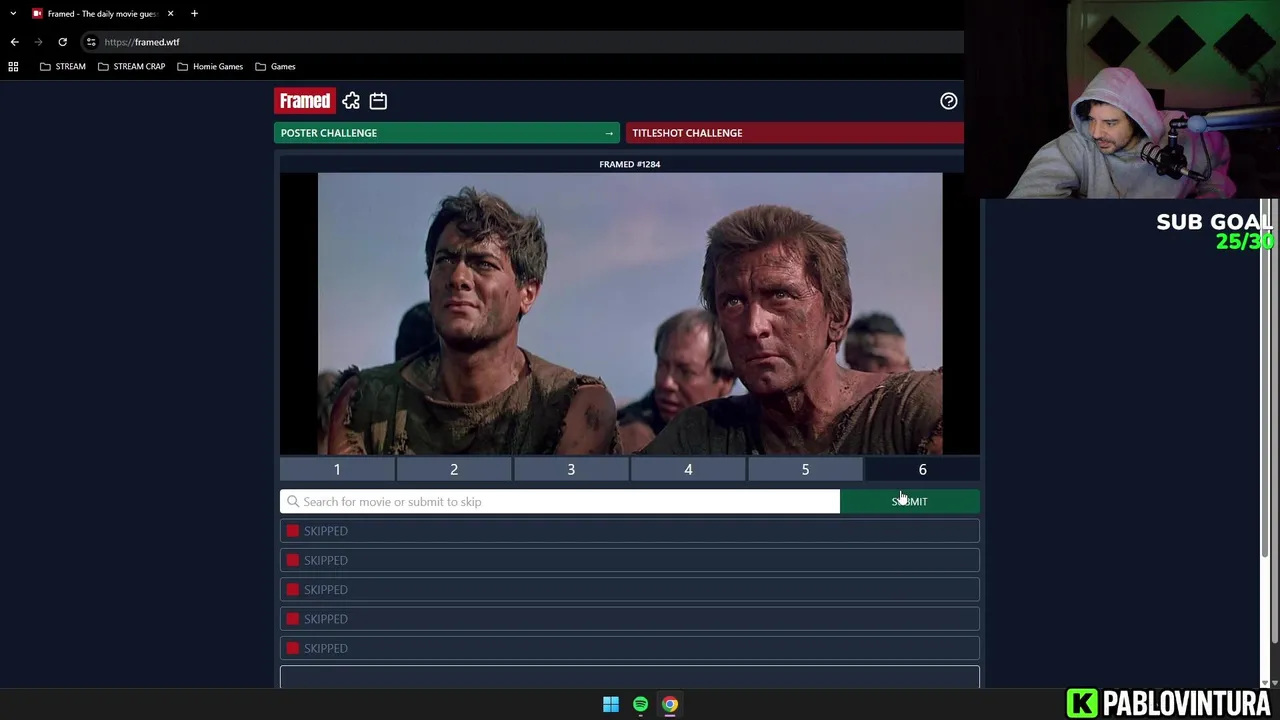Screen dimensions: 1280x720
Task: Show frame 4
Action: [688, 469]
